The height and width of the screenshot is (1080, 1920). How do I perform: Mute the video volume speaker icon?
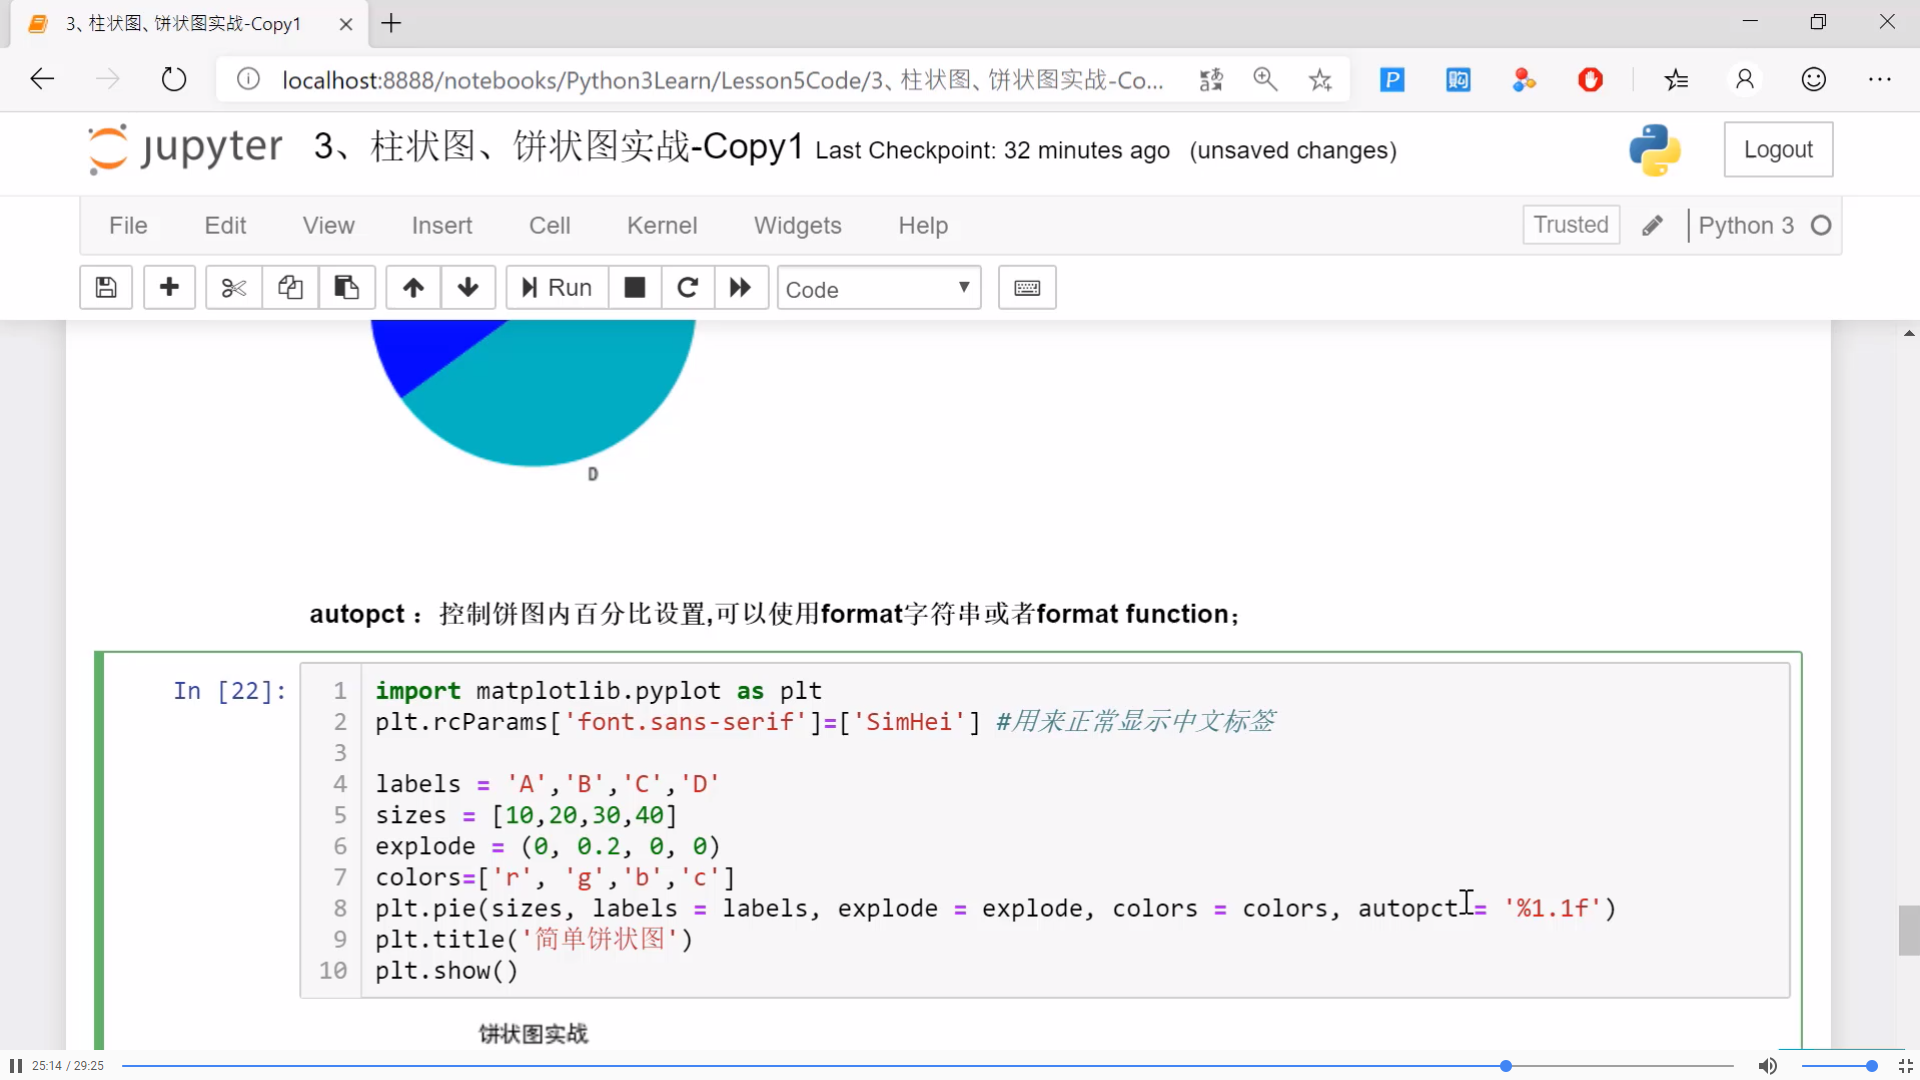pyautogui.click(x=1767, y=1066)
